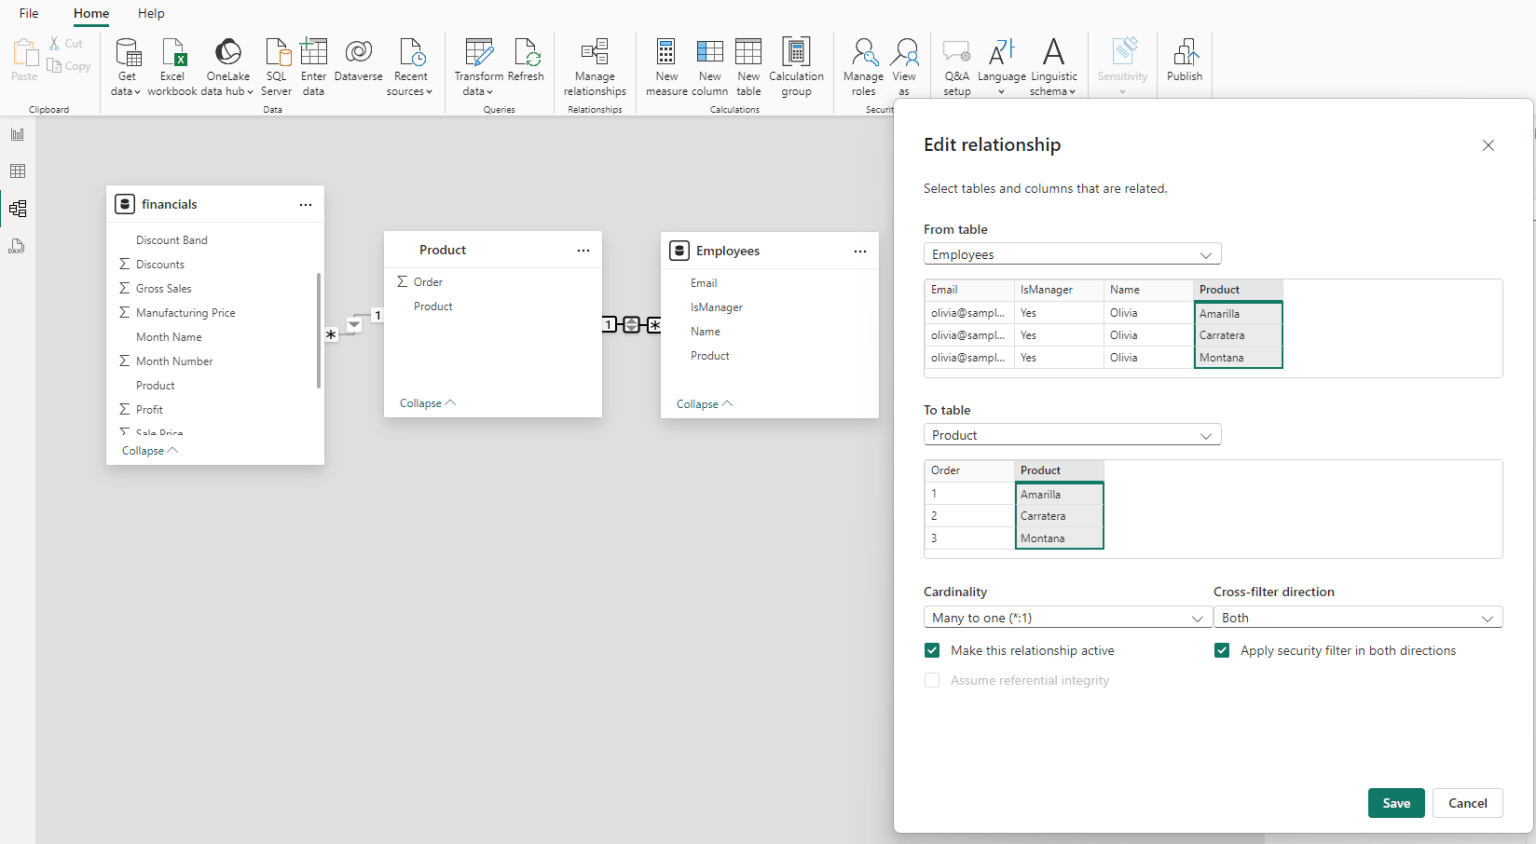Switch to Report view in left sidebar
This screenshot has width=1536, height=844.
click(x=17, y=133)
